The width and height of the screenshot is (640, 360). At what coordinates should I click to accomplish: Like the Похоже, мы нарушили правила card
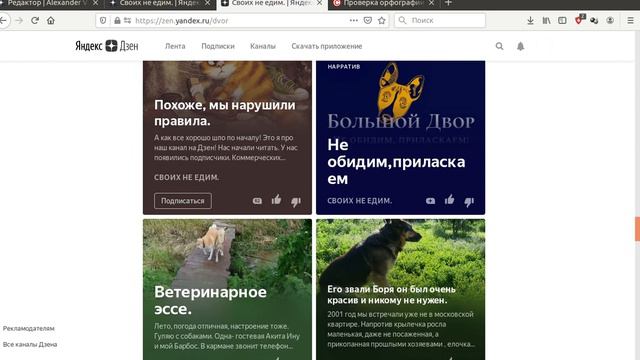click(x=276, y=200)
